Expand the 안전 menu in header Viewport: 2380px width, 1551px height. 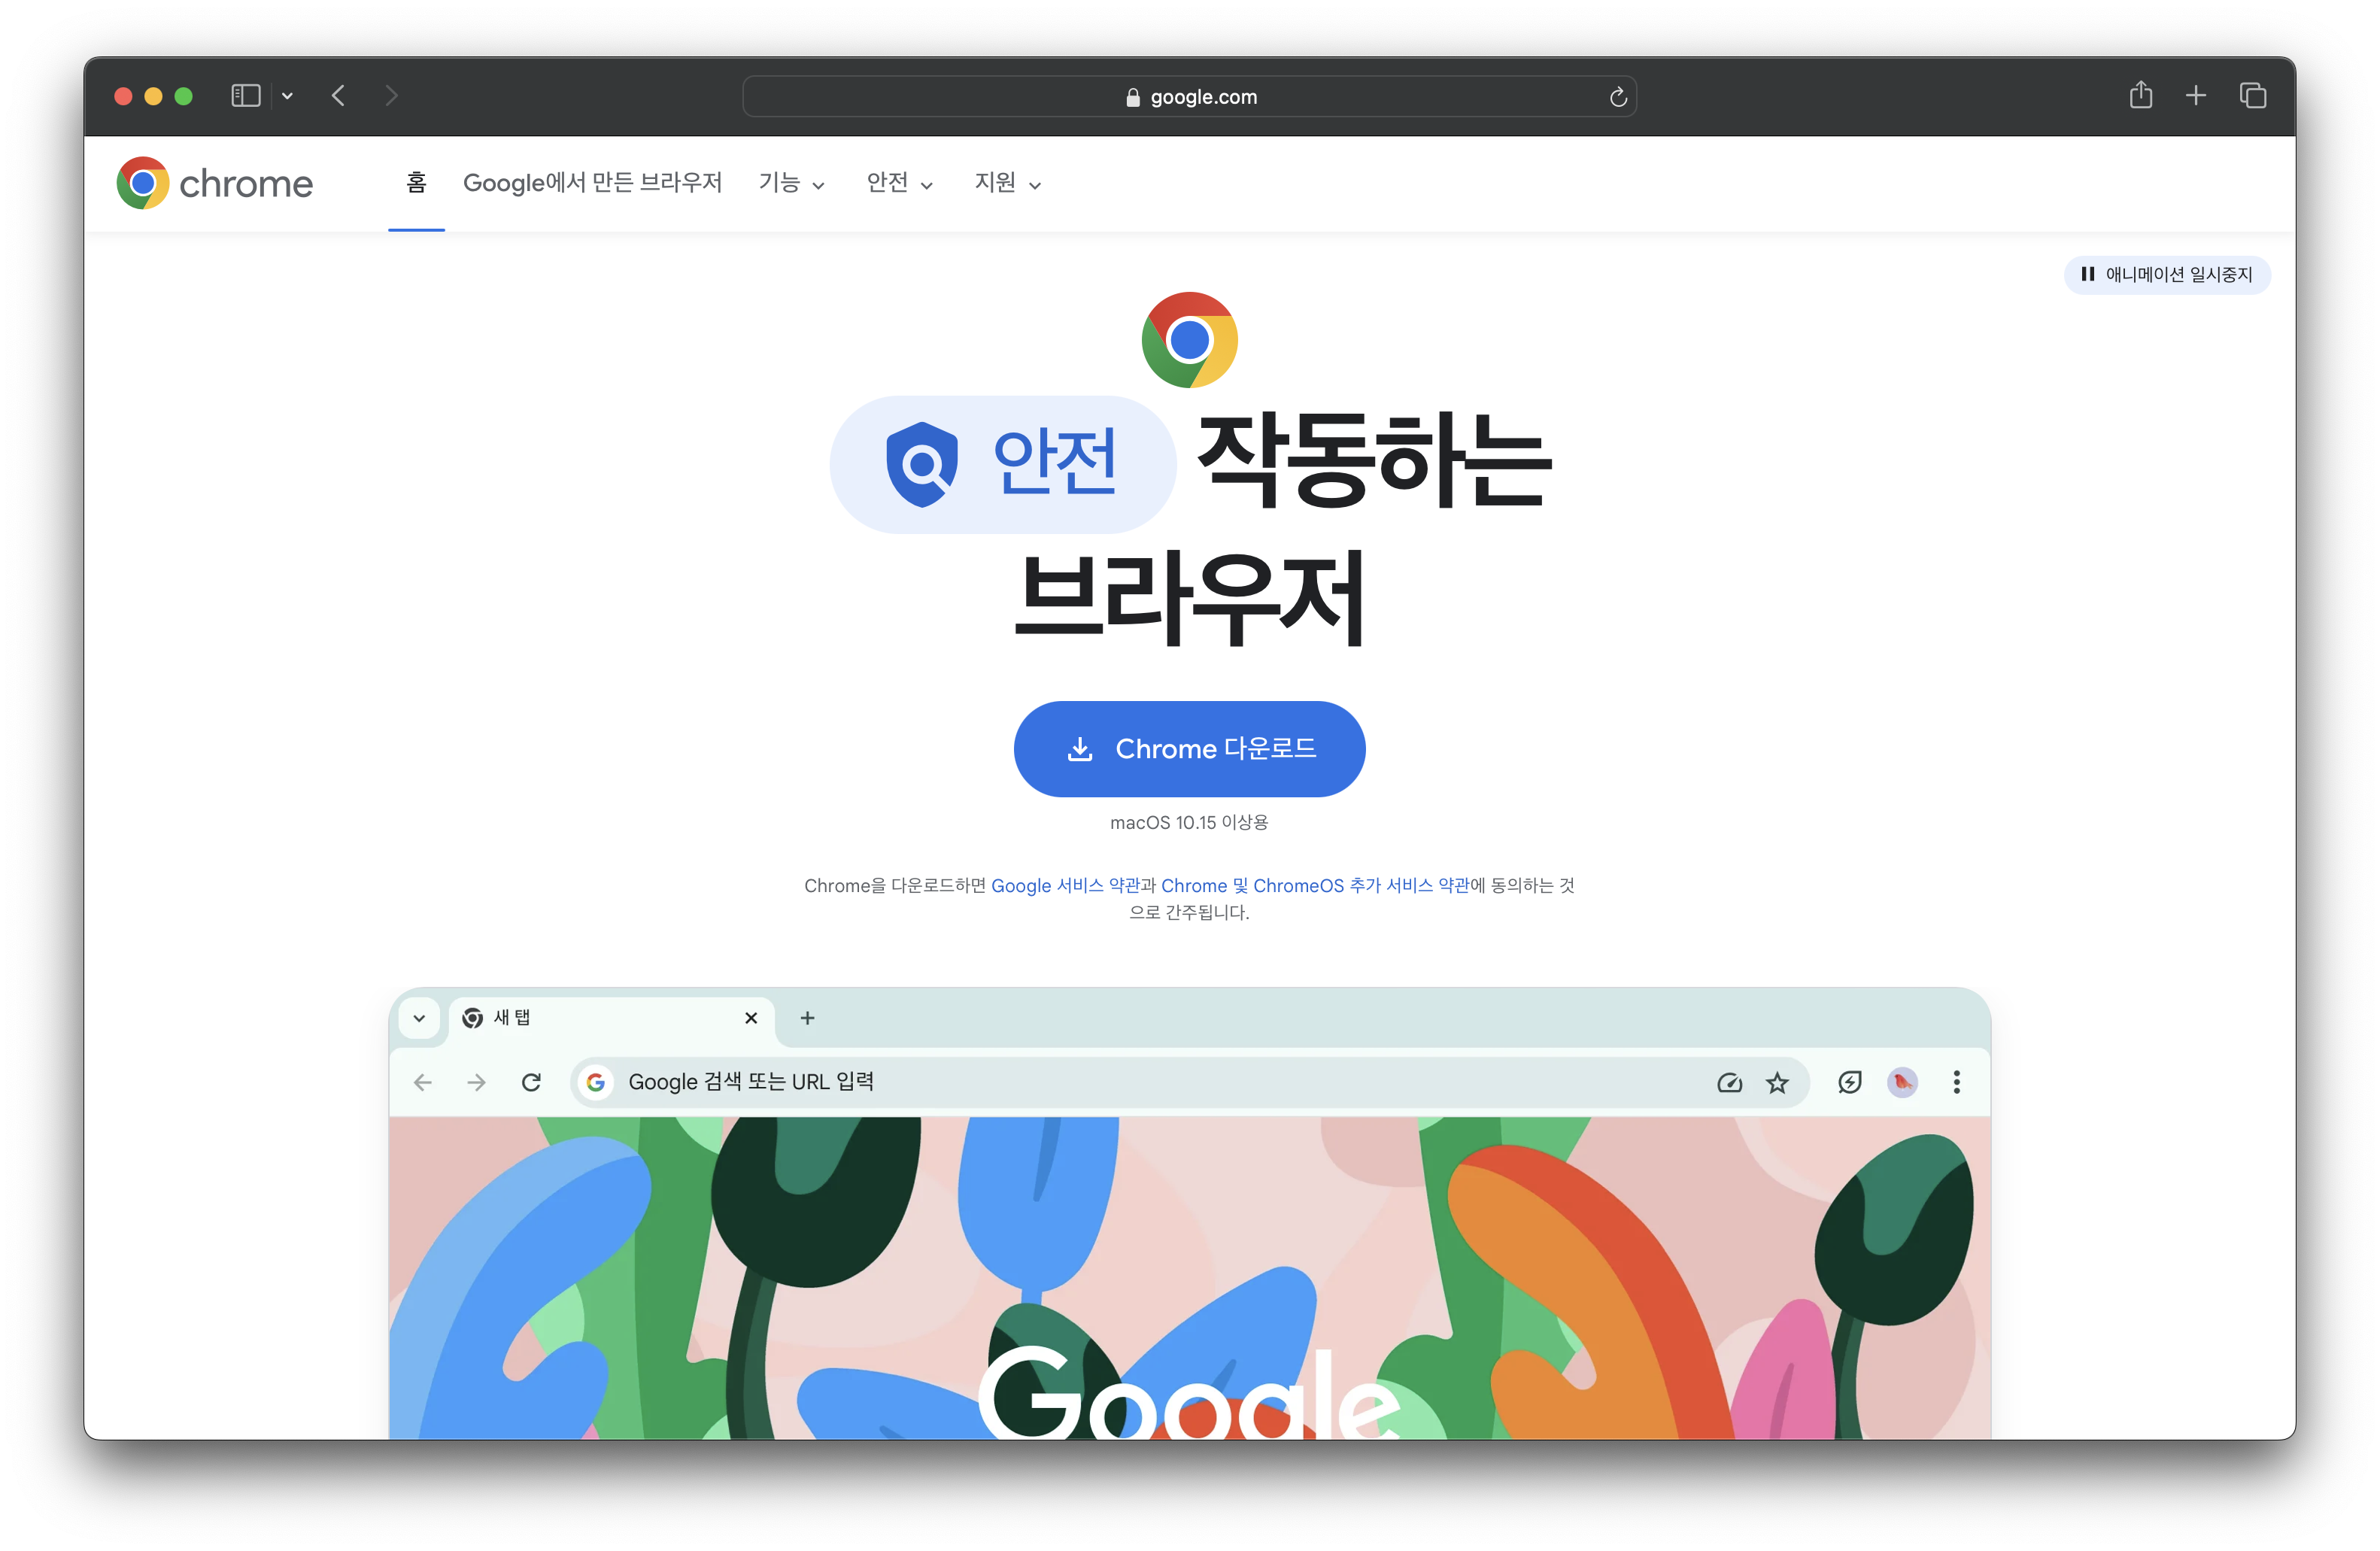[x=900, y=183]
